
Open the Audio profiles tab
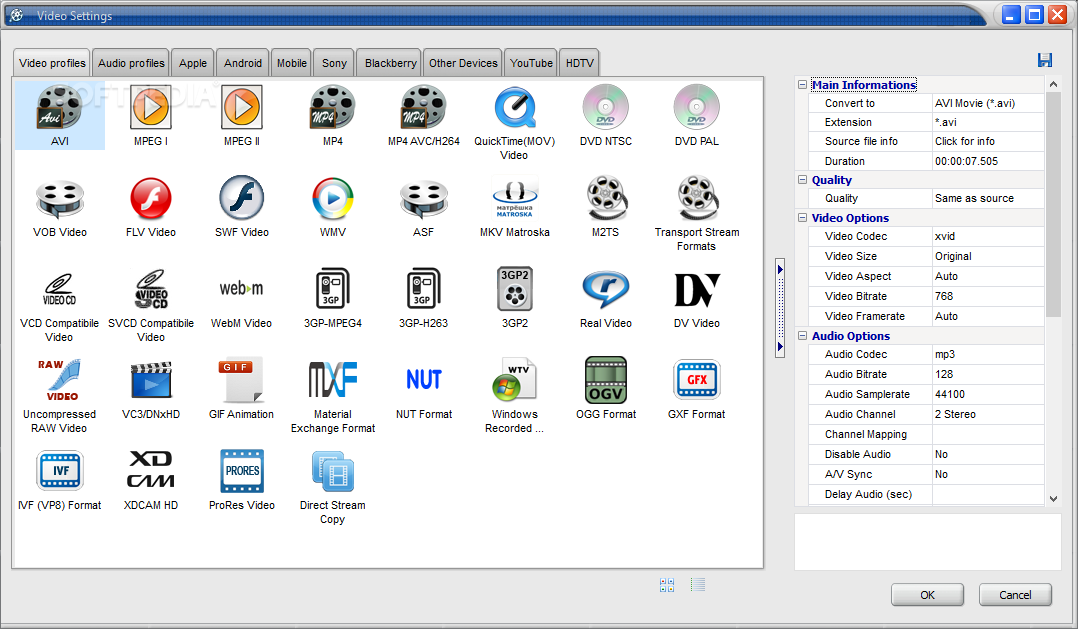click(131, 63)
